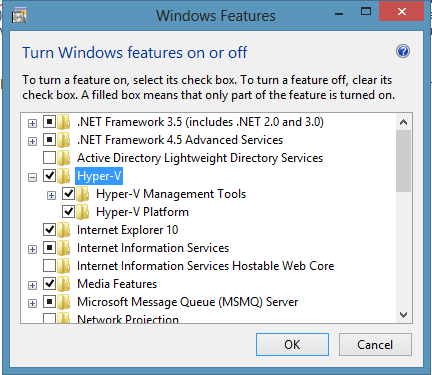Click the vertical scrollbar thumb

[x=403, y=161]
